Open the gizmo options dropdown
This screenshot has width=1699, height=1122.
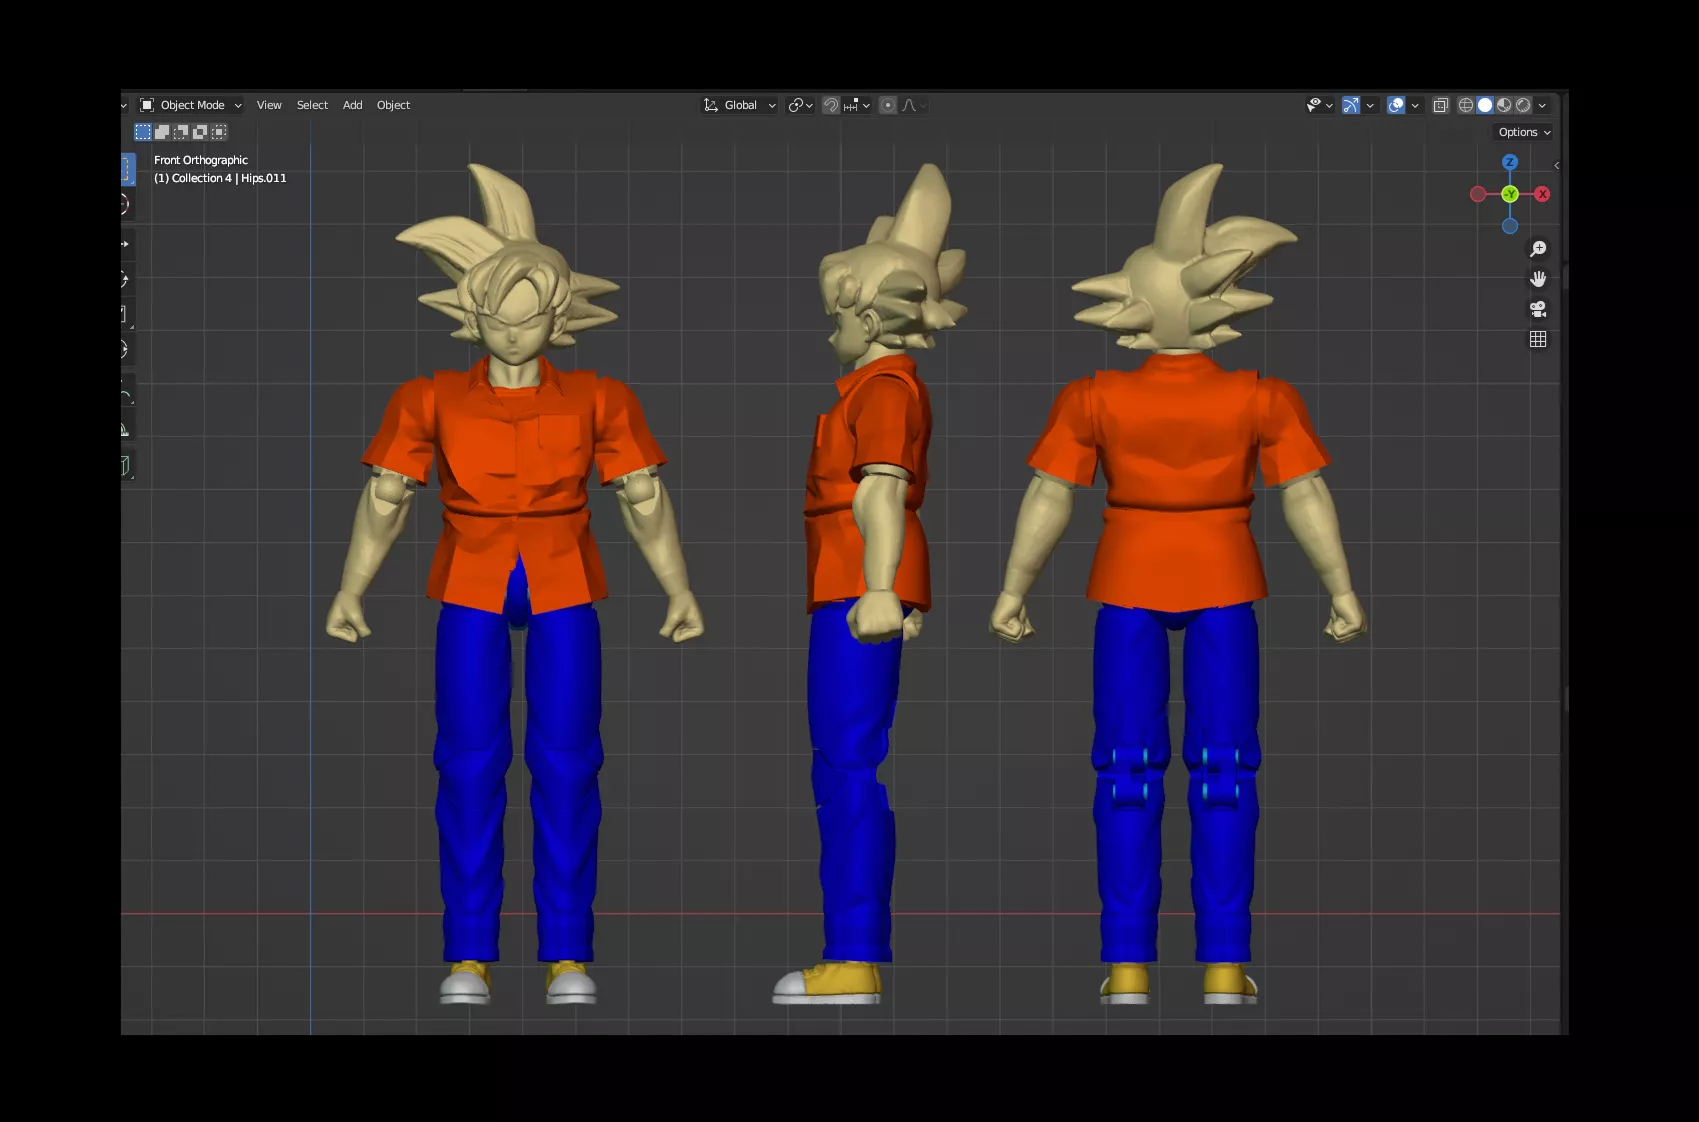tap(1370, 105)
